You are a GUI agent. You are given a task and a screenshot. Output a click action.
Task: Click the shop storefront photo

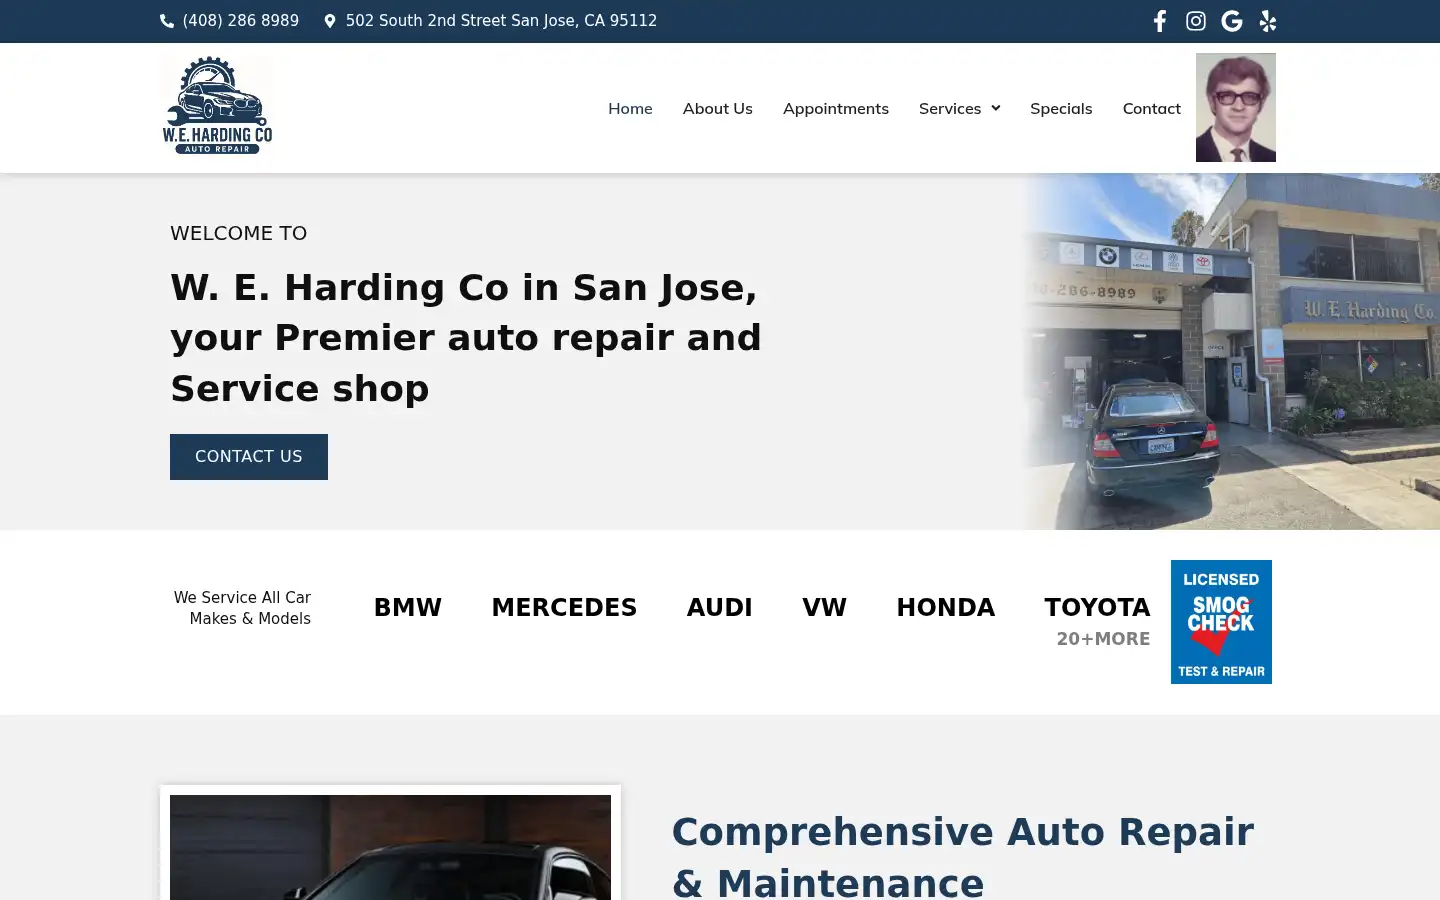click(1231, 351)
